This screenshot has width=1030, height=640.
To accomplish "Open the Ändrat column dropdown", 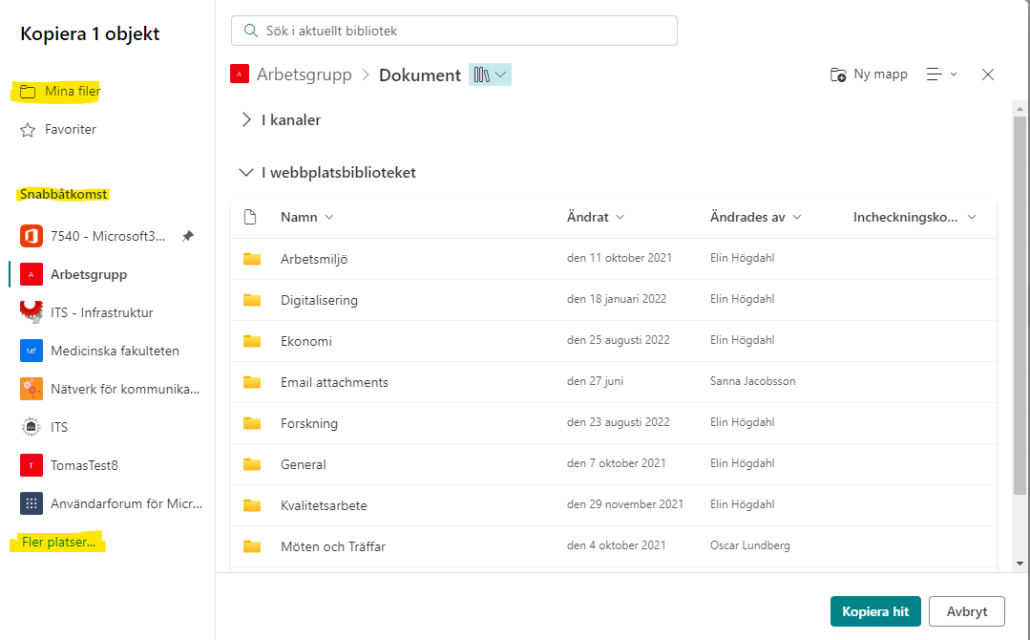I will pos(620,217).
